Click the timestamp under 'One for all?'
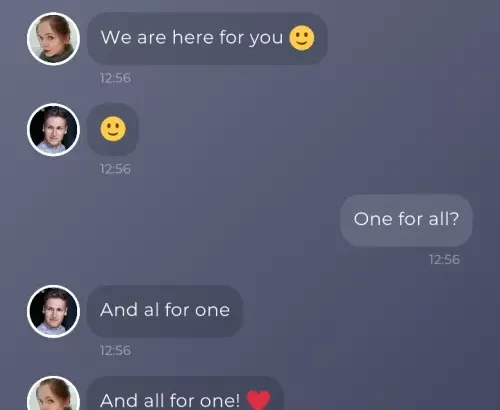This screenshot has width=500, height=410. (444, 260)
